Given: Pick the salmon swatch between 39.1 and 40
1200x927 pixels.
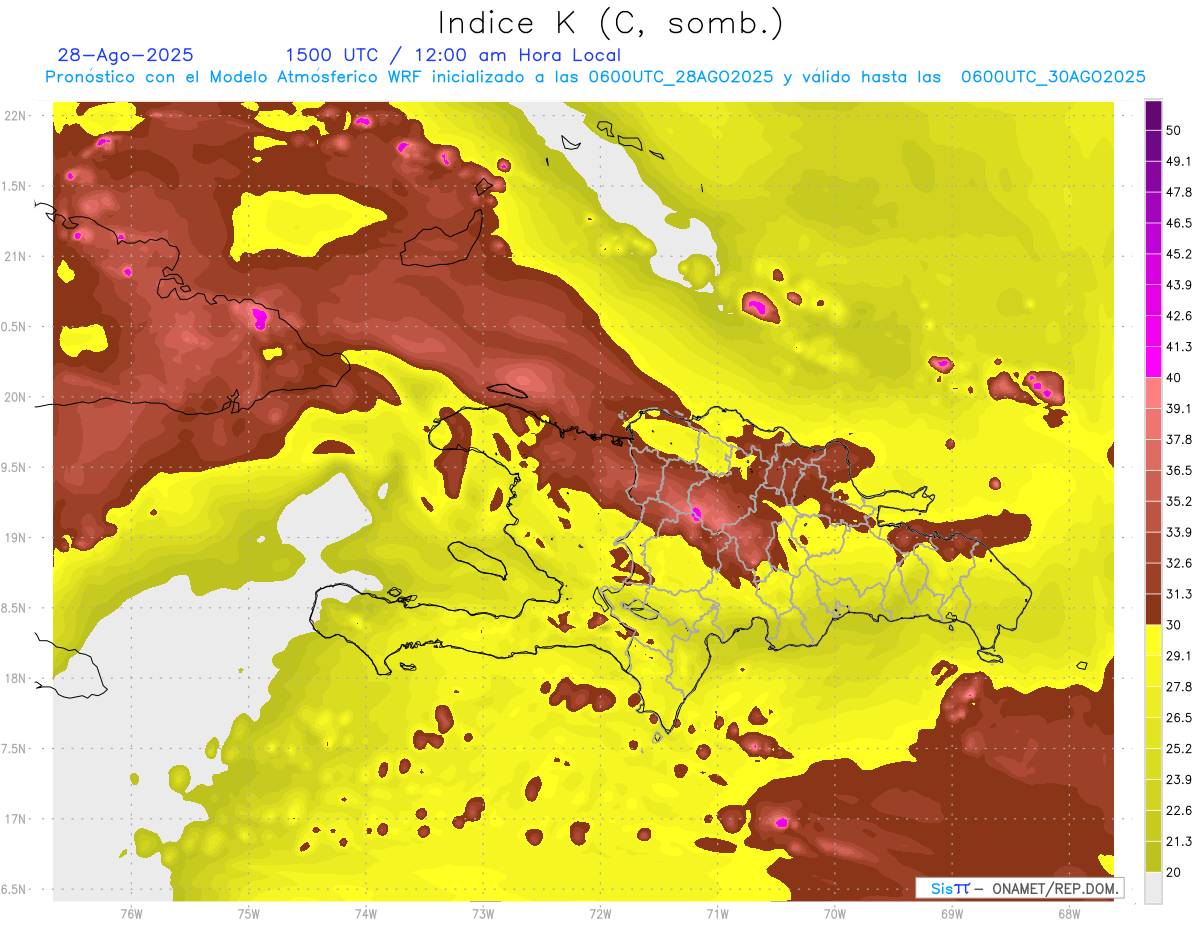Looking at the screenshot, I should click(x=1153, y=393).
